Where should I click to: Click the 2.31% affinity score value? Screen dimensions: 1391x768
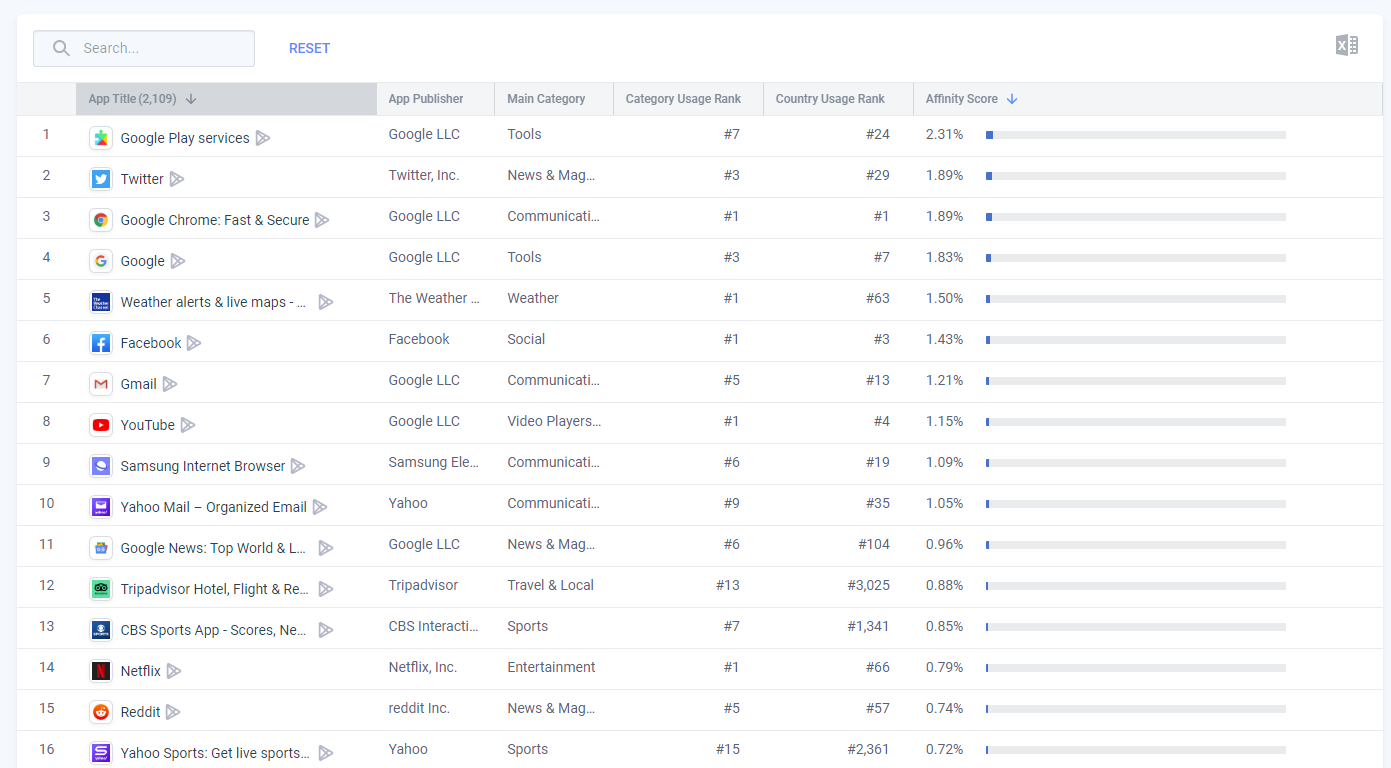945,134
